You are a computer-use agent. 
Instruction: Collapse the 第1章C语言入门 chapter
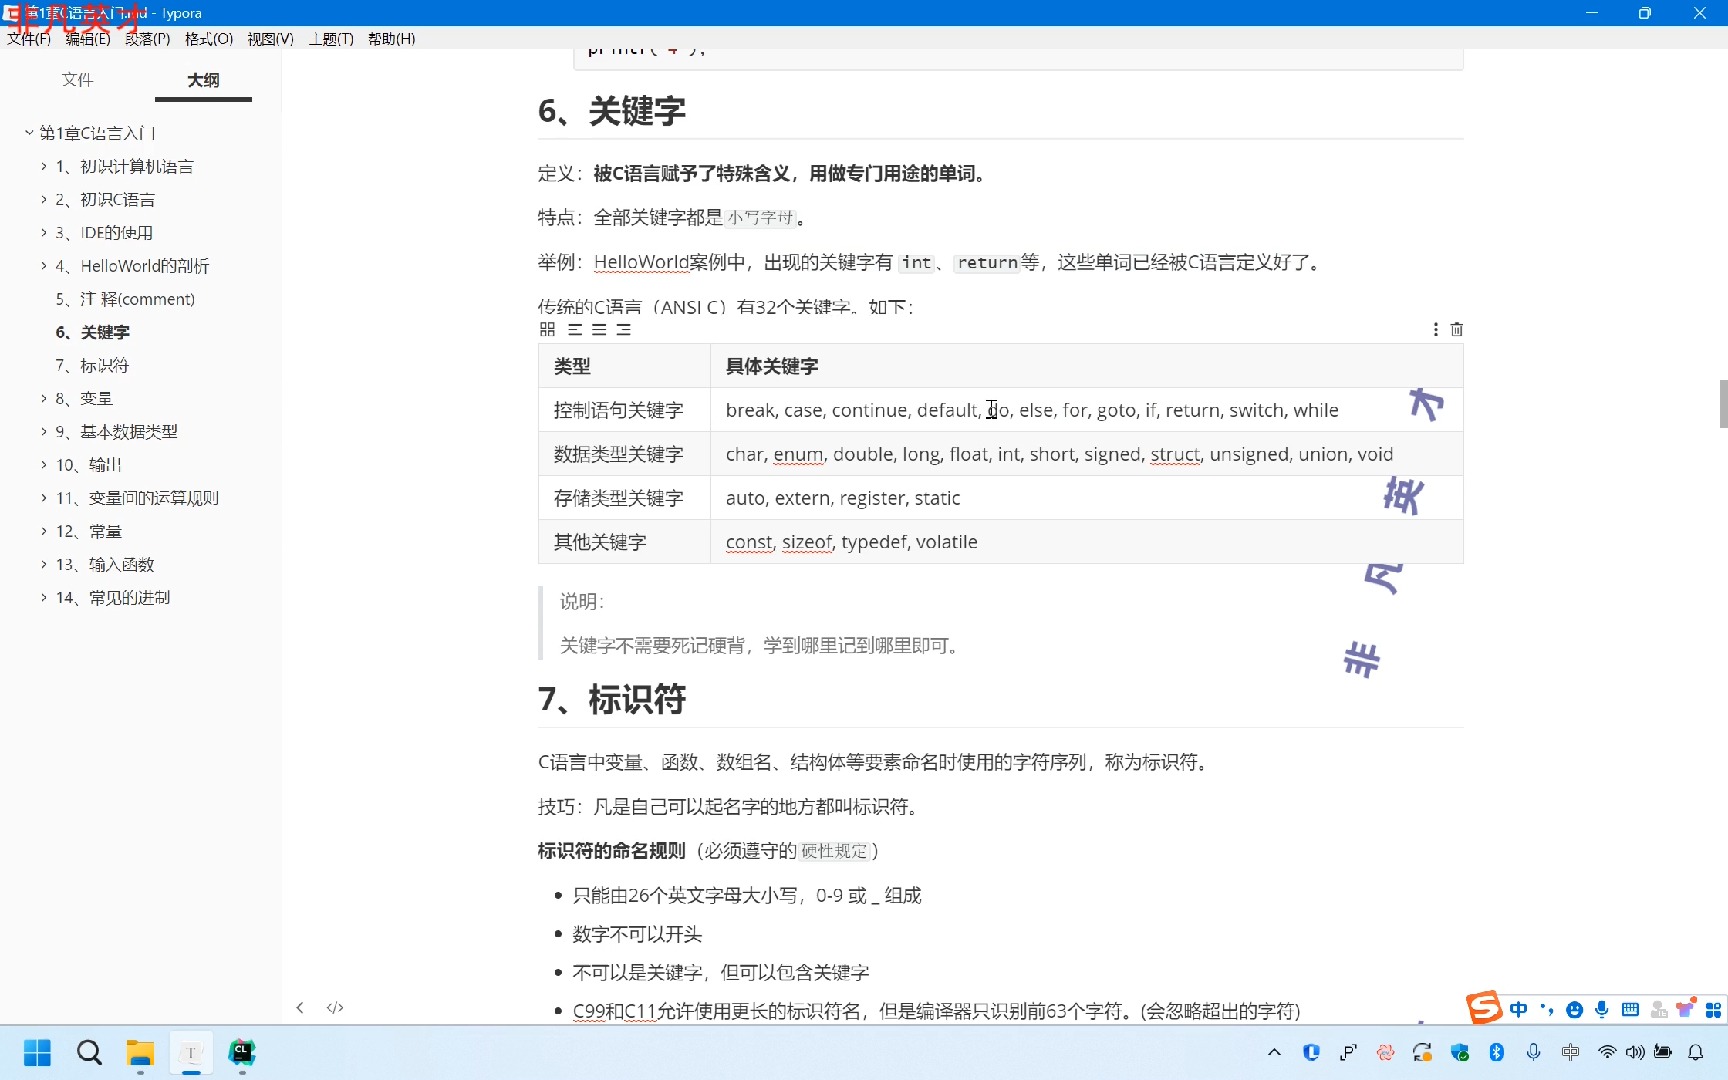pos(28,132)
